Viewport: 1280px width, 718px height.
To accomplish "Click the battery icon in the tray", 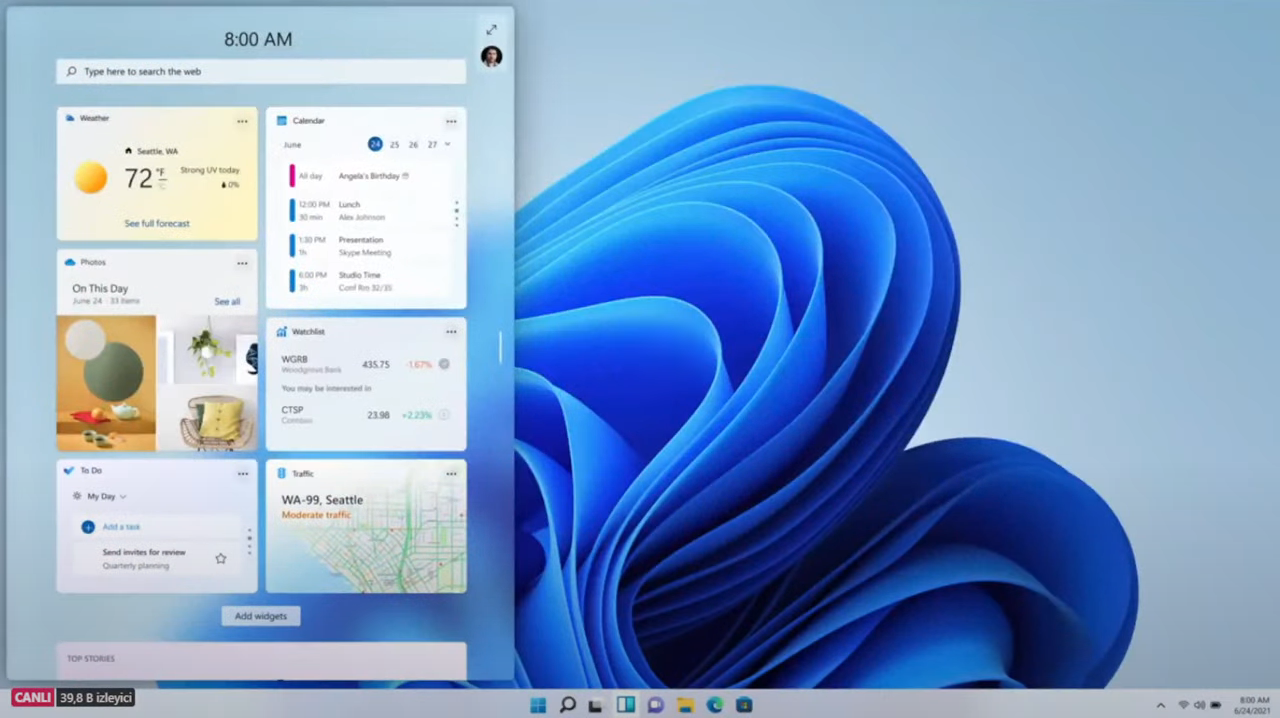I will click(x=1216, y=705).
